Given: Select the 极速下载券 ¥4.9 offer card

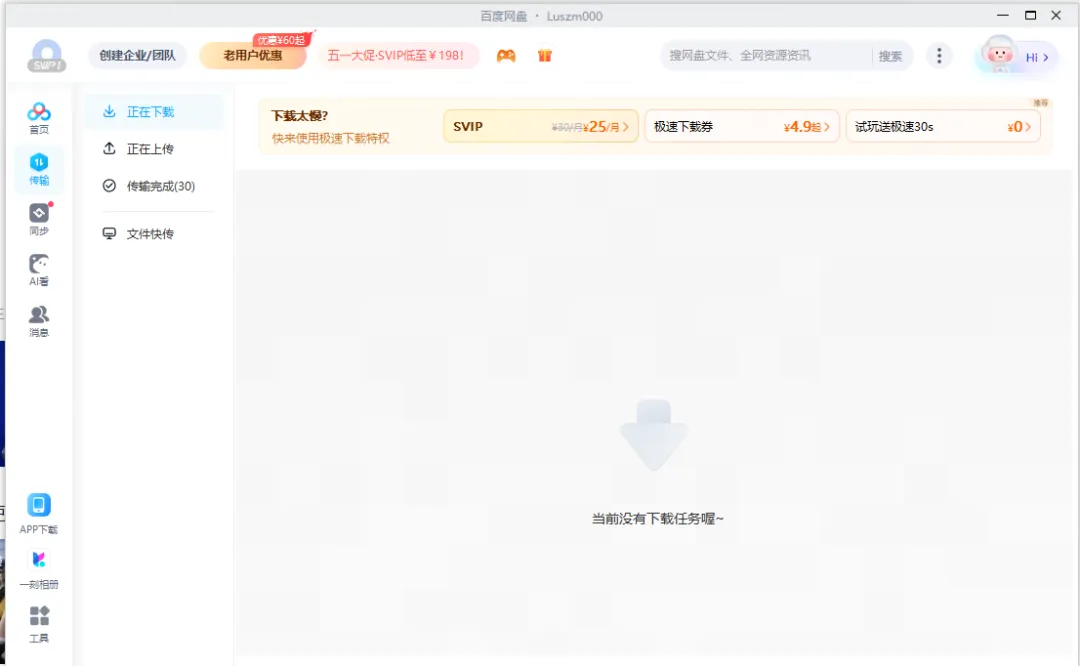Looking at the screenshot, I should click(742, 126).
